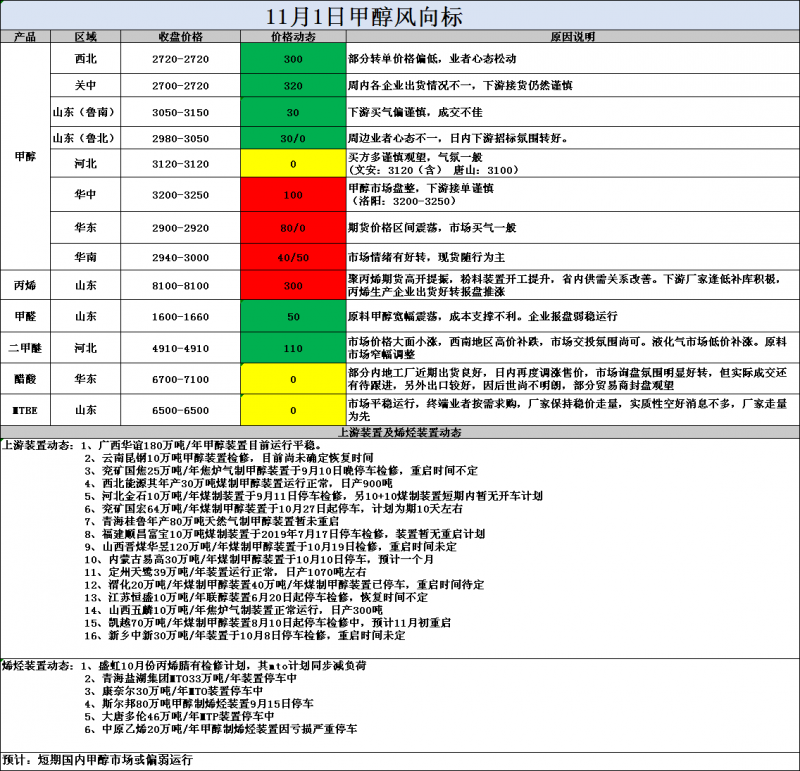
Task: Select price cell 4910-4910
Action: pyautogui.click(x=181, y=348)
